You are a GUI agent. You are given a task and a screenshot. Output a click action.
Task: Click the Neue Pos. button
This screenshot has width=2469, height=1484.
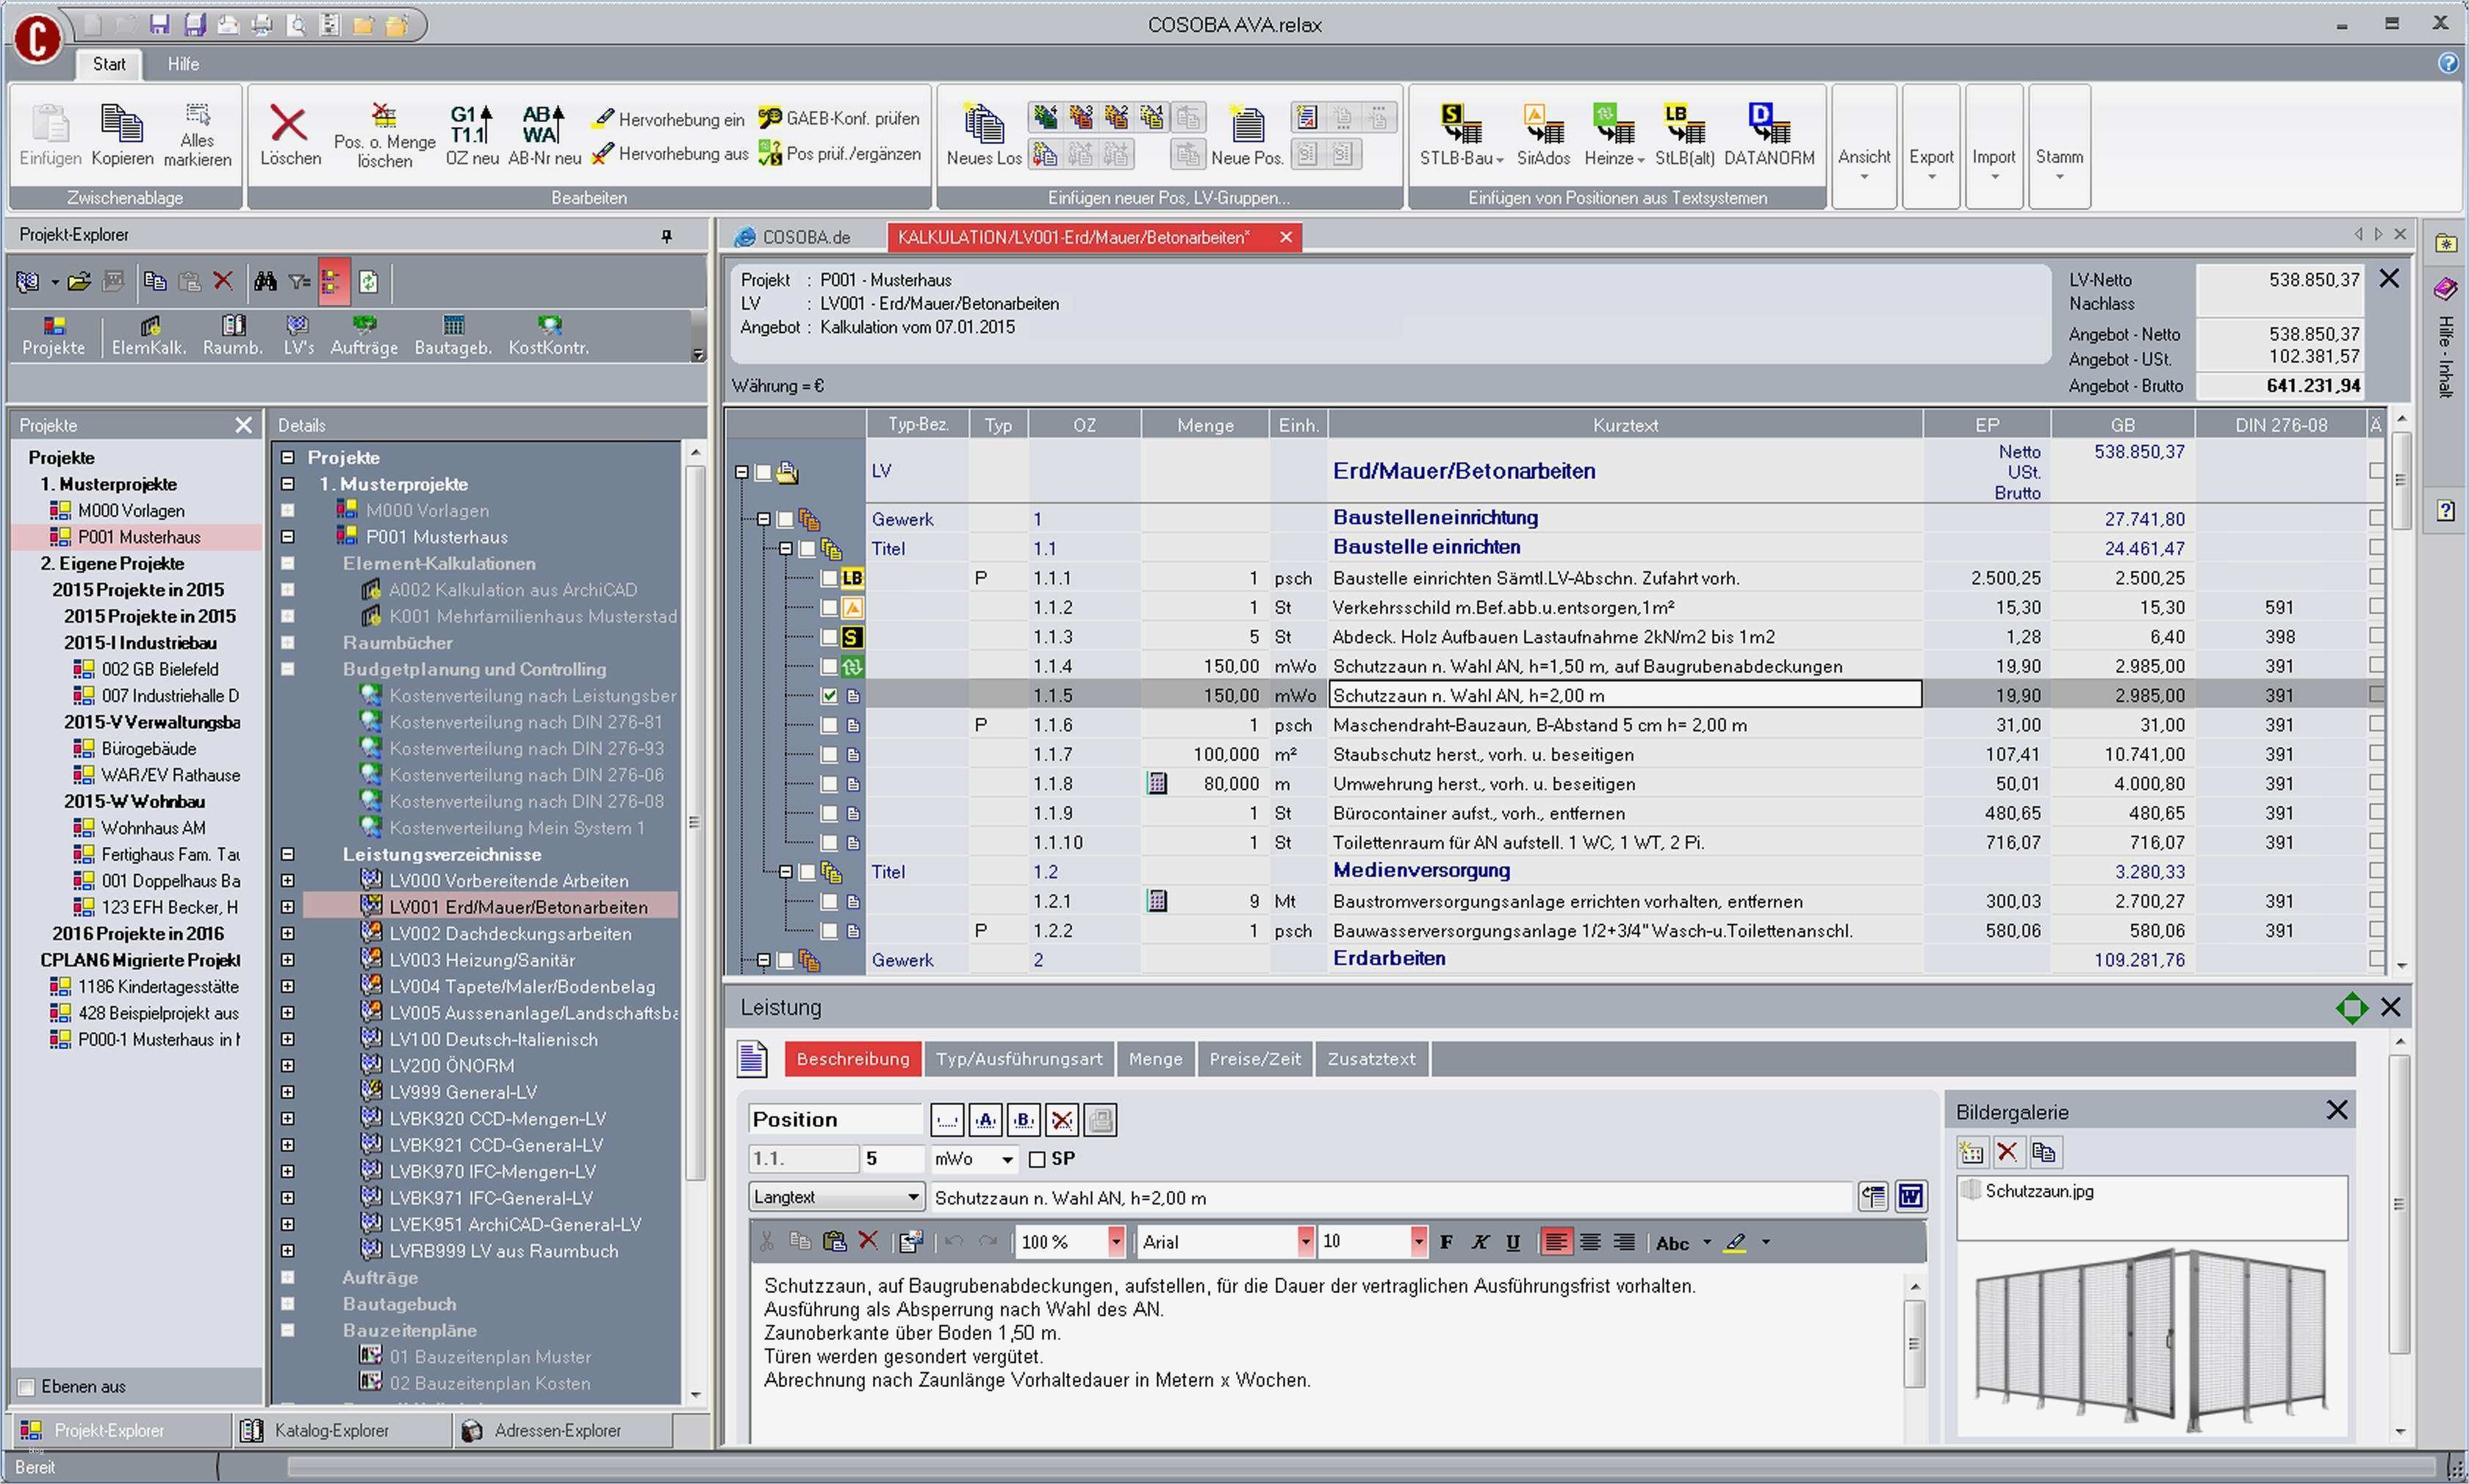[1248, 135]
